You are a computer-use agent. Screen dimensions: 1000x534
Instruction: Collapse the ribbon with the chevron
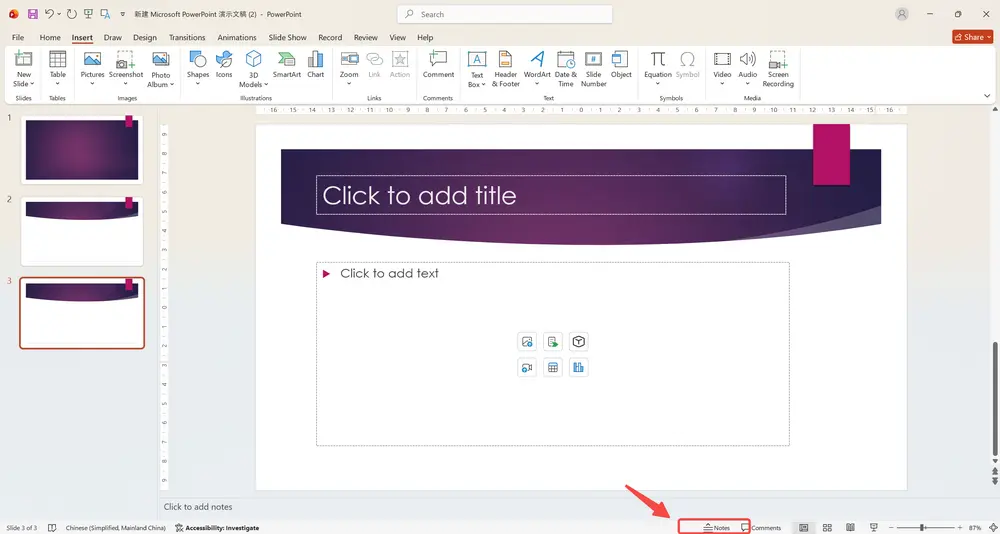tap(987, 96)
